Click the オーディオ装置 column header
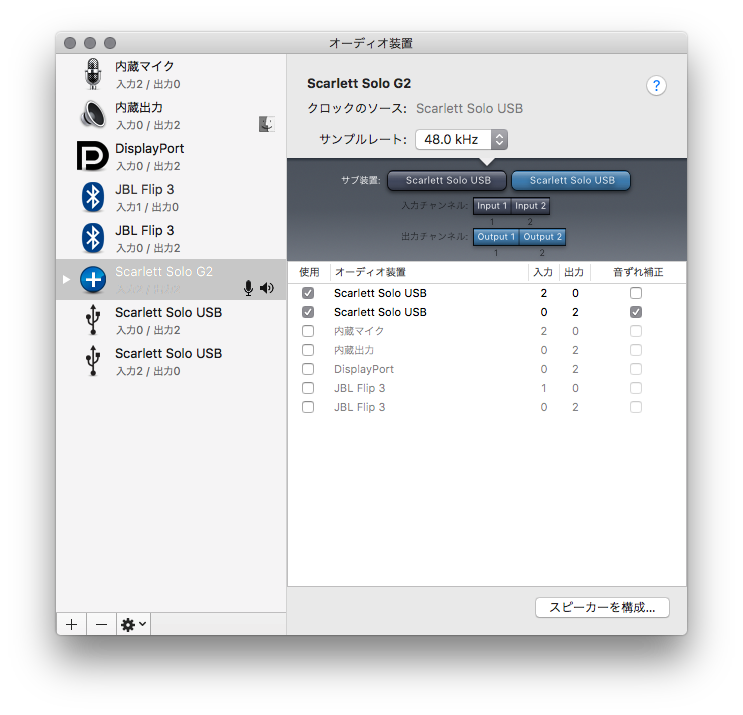743x715 pixels. pos(429,272)
